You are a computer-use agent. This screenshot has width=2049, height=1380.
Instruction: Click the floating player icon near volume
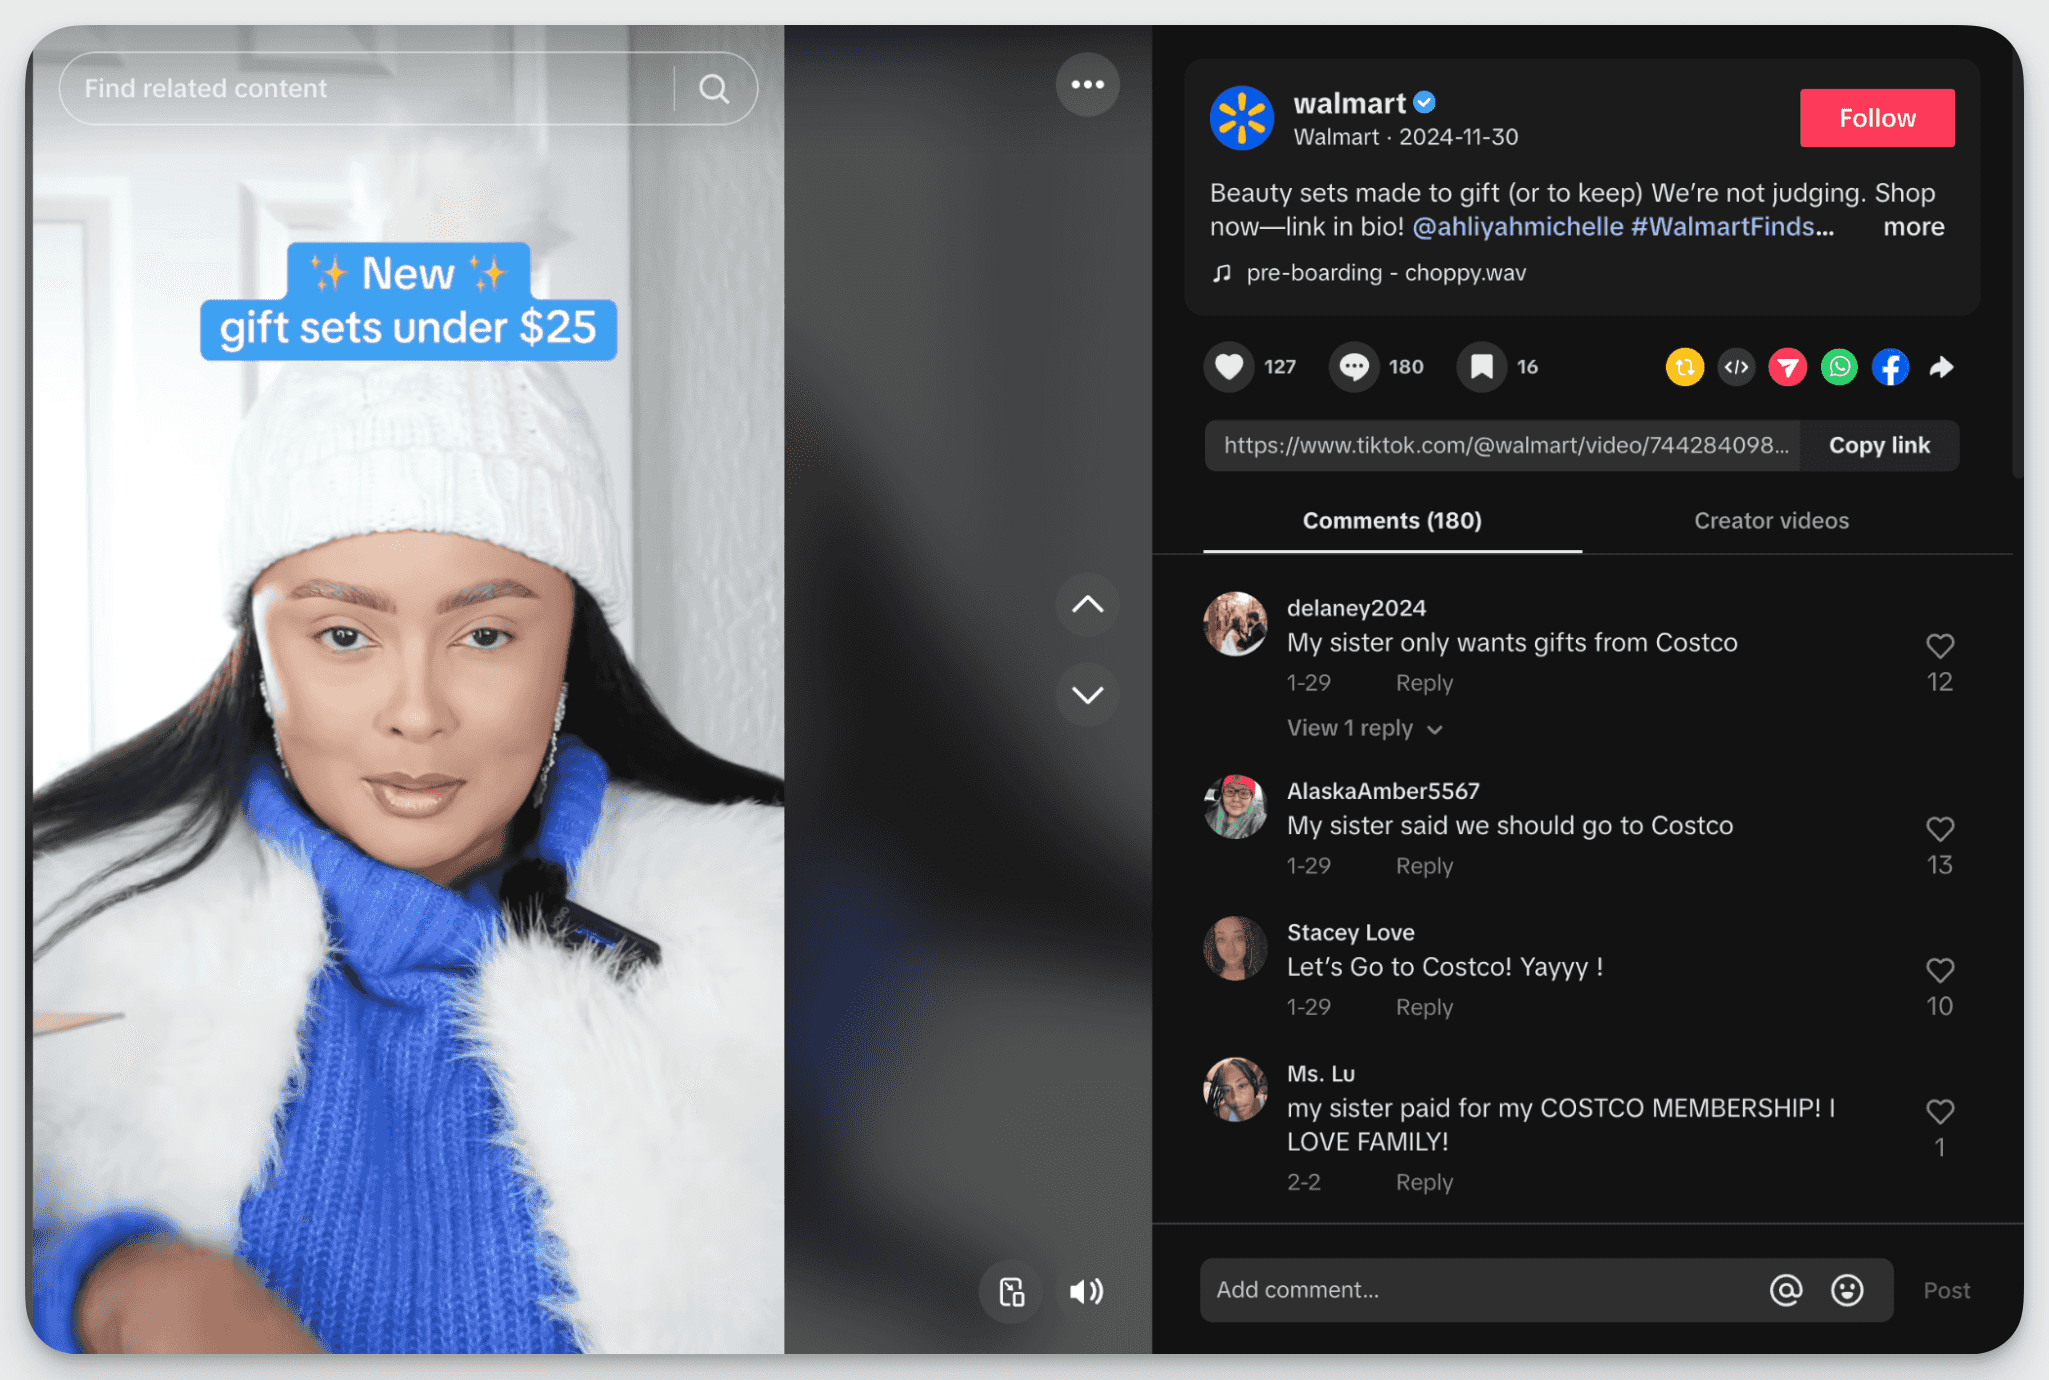[1011, 1291]
